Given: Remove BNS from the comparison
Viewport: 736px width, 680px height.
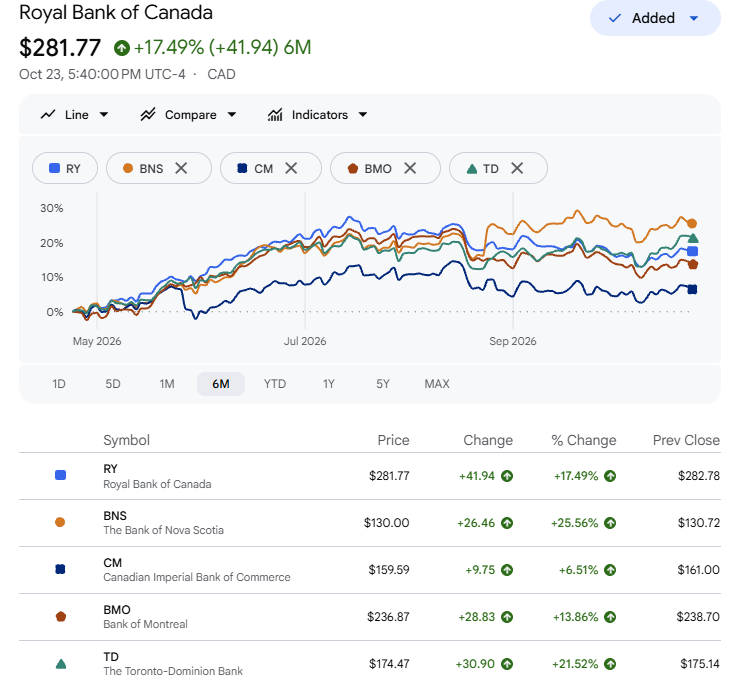Looking at the screenshot, I should pyautogui.click(x=181, y=168).
